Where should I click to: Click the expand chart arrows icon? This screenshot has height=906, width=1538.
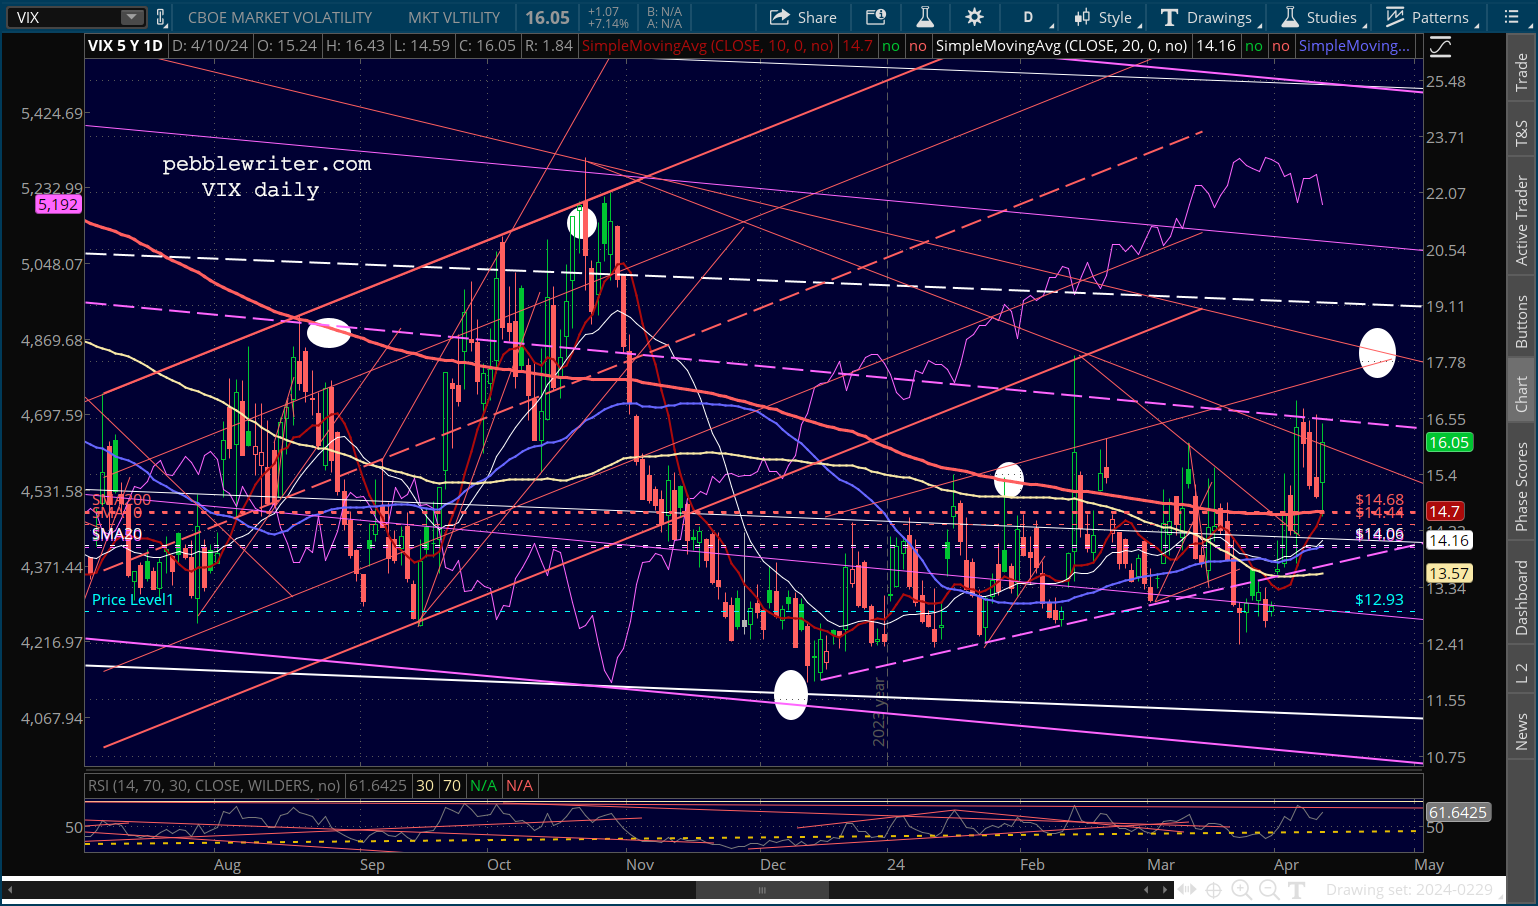(1186, 889)
